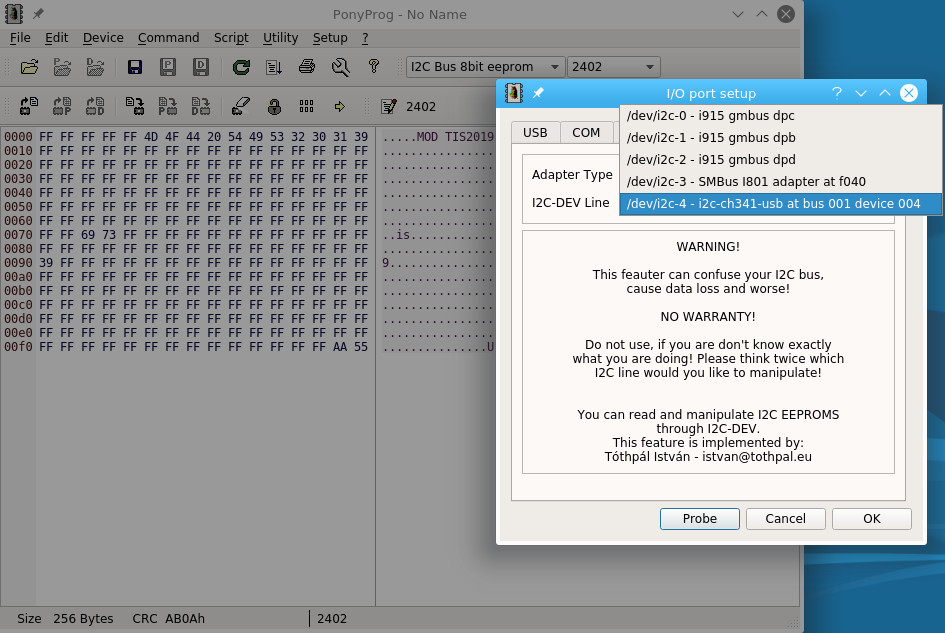This screenshot has width=945, height=633.
Task: Open the File menu
Action: click(x=20, y=37)
